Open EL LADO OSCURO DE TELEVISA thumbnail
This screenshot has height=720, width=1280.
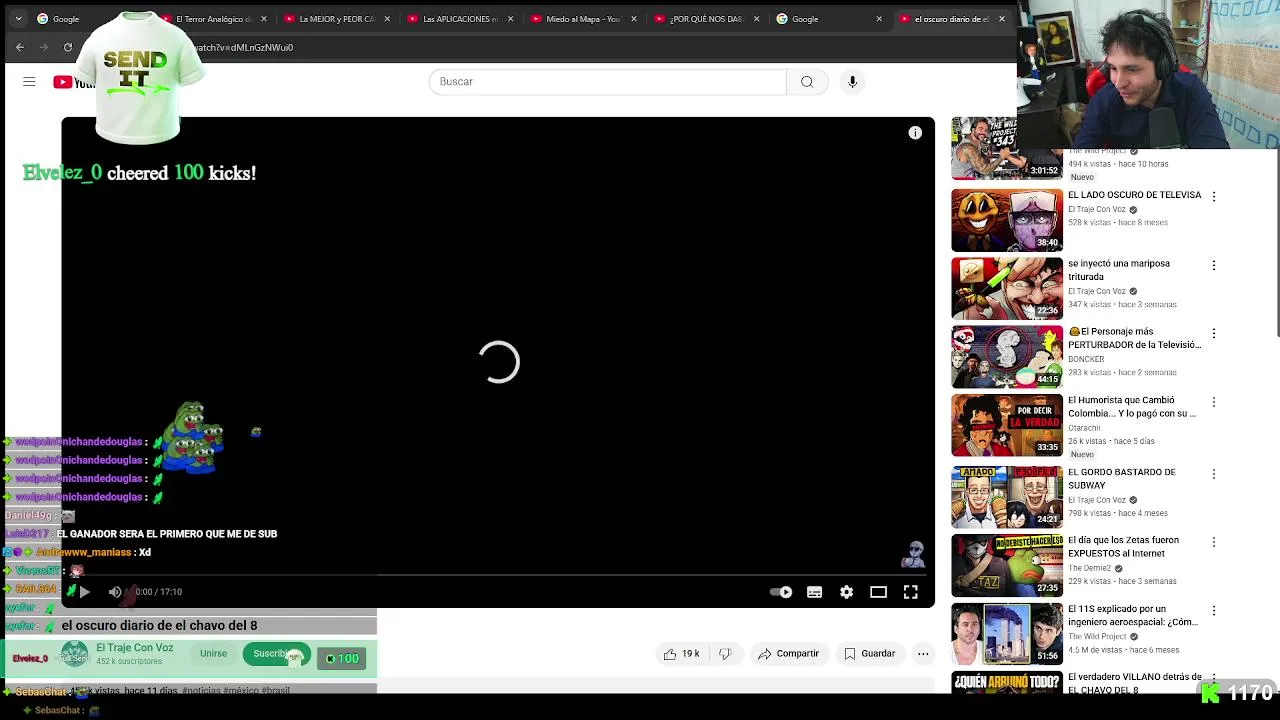(1007, 220)
